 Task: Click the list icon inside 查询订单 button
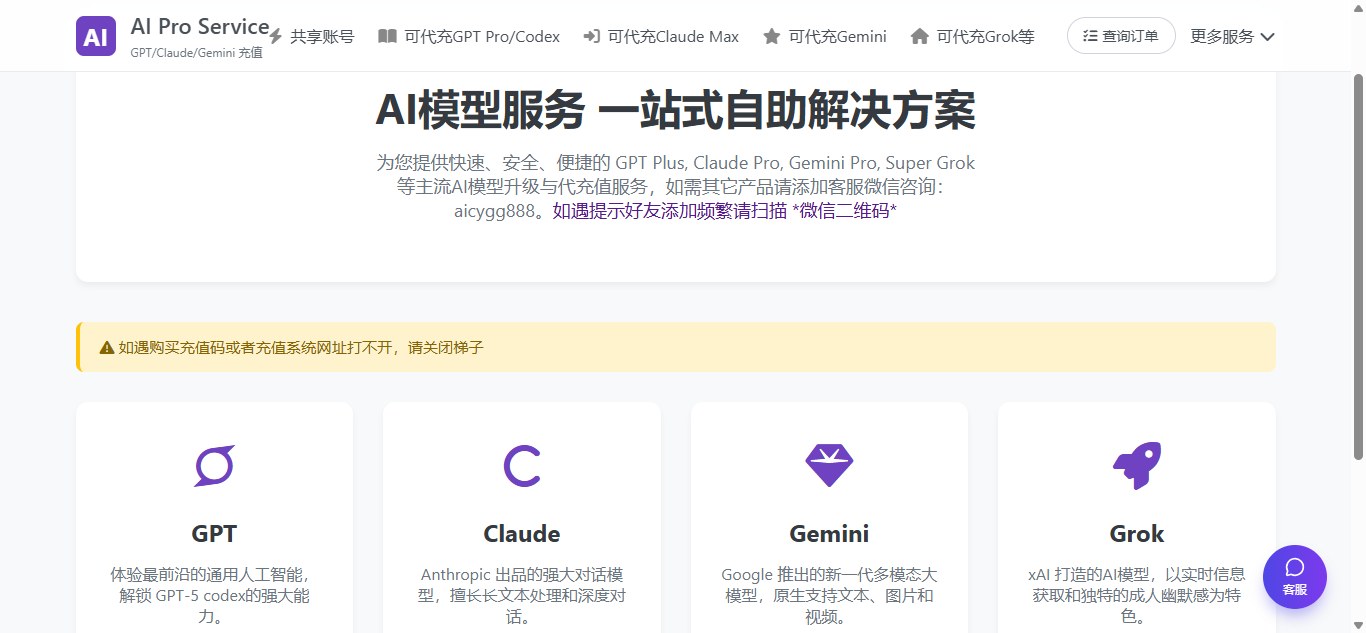tap(1090, 36)
